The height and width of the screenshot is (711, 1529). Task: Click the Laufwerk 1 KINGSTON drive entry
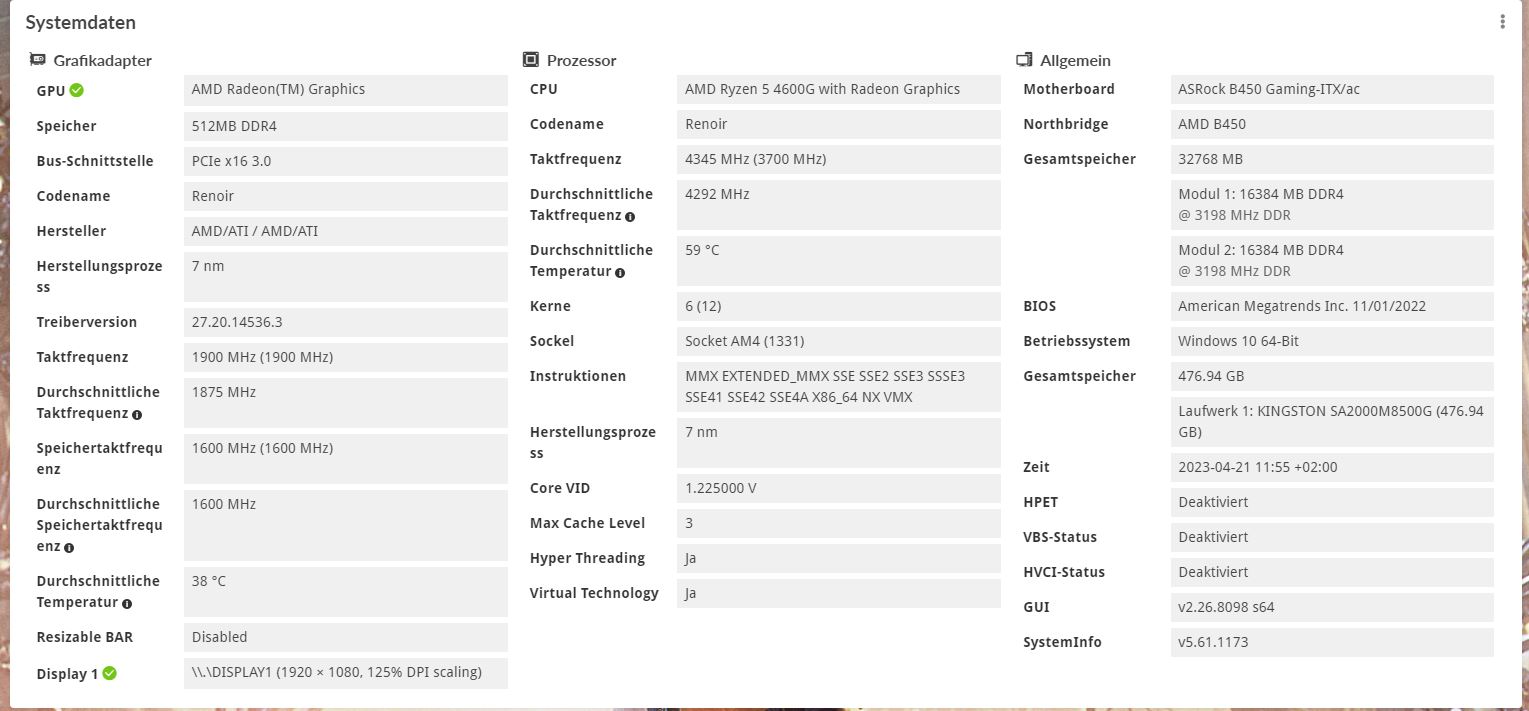pyautogui.click(x=1332, y=422)
